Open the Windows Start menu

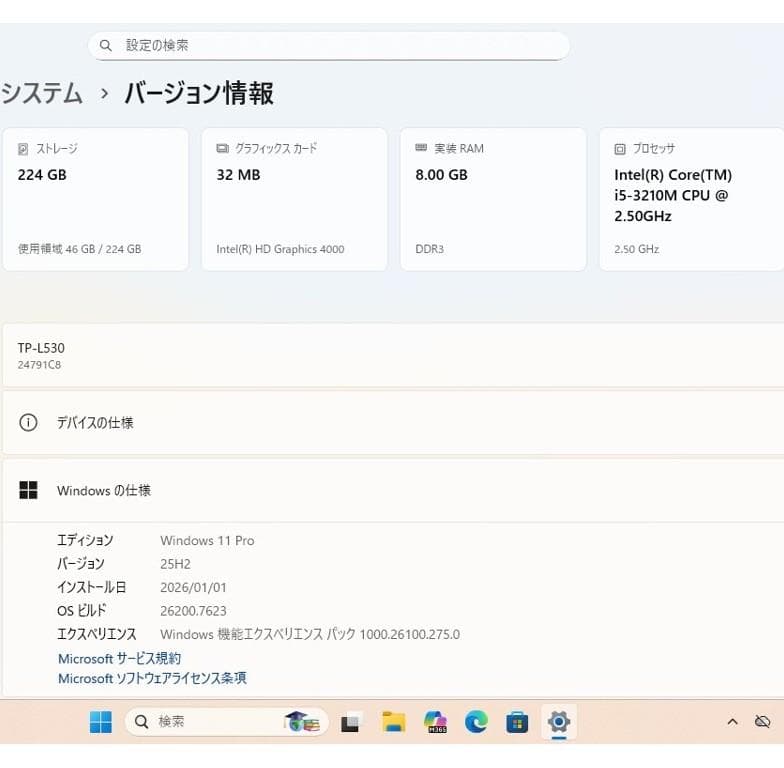pyautogui.click(x=100, y=722)
